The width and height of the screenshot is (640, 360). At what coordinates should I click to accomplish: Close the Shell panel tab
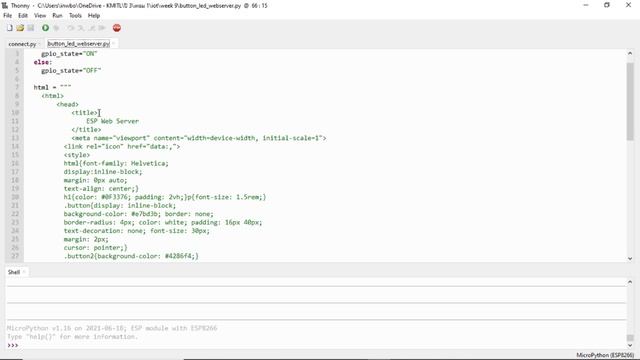tap(24, 272)
